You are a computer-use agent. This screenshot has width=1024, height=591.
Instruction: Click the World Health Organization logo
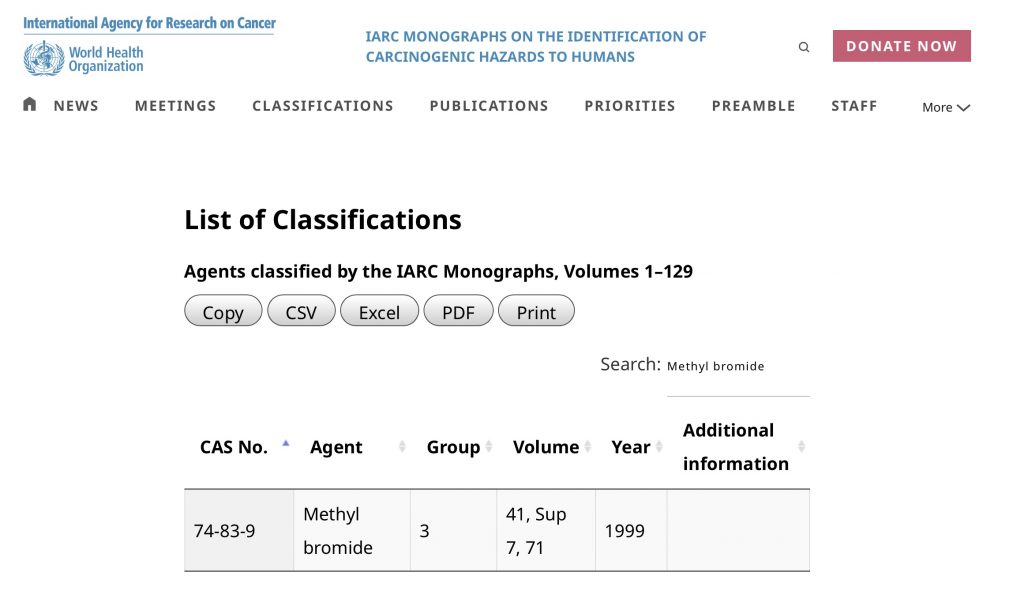tap(84, 58)
